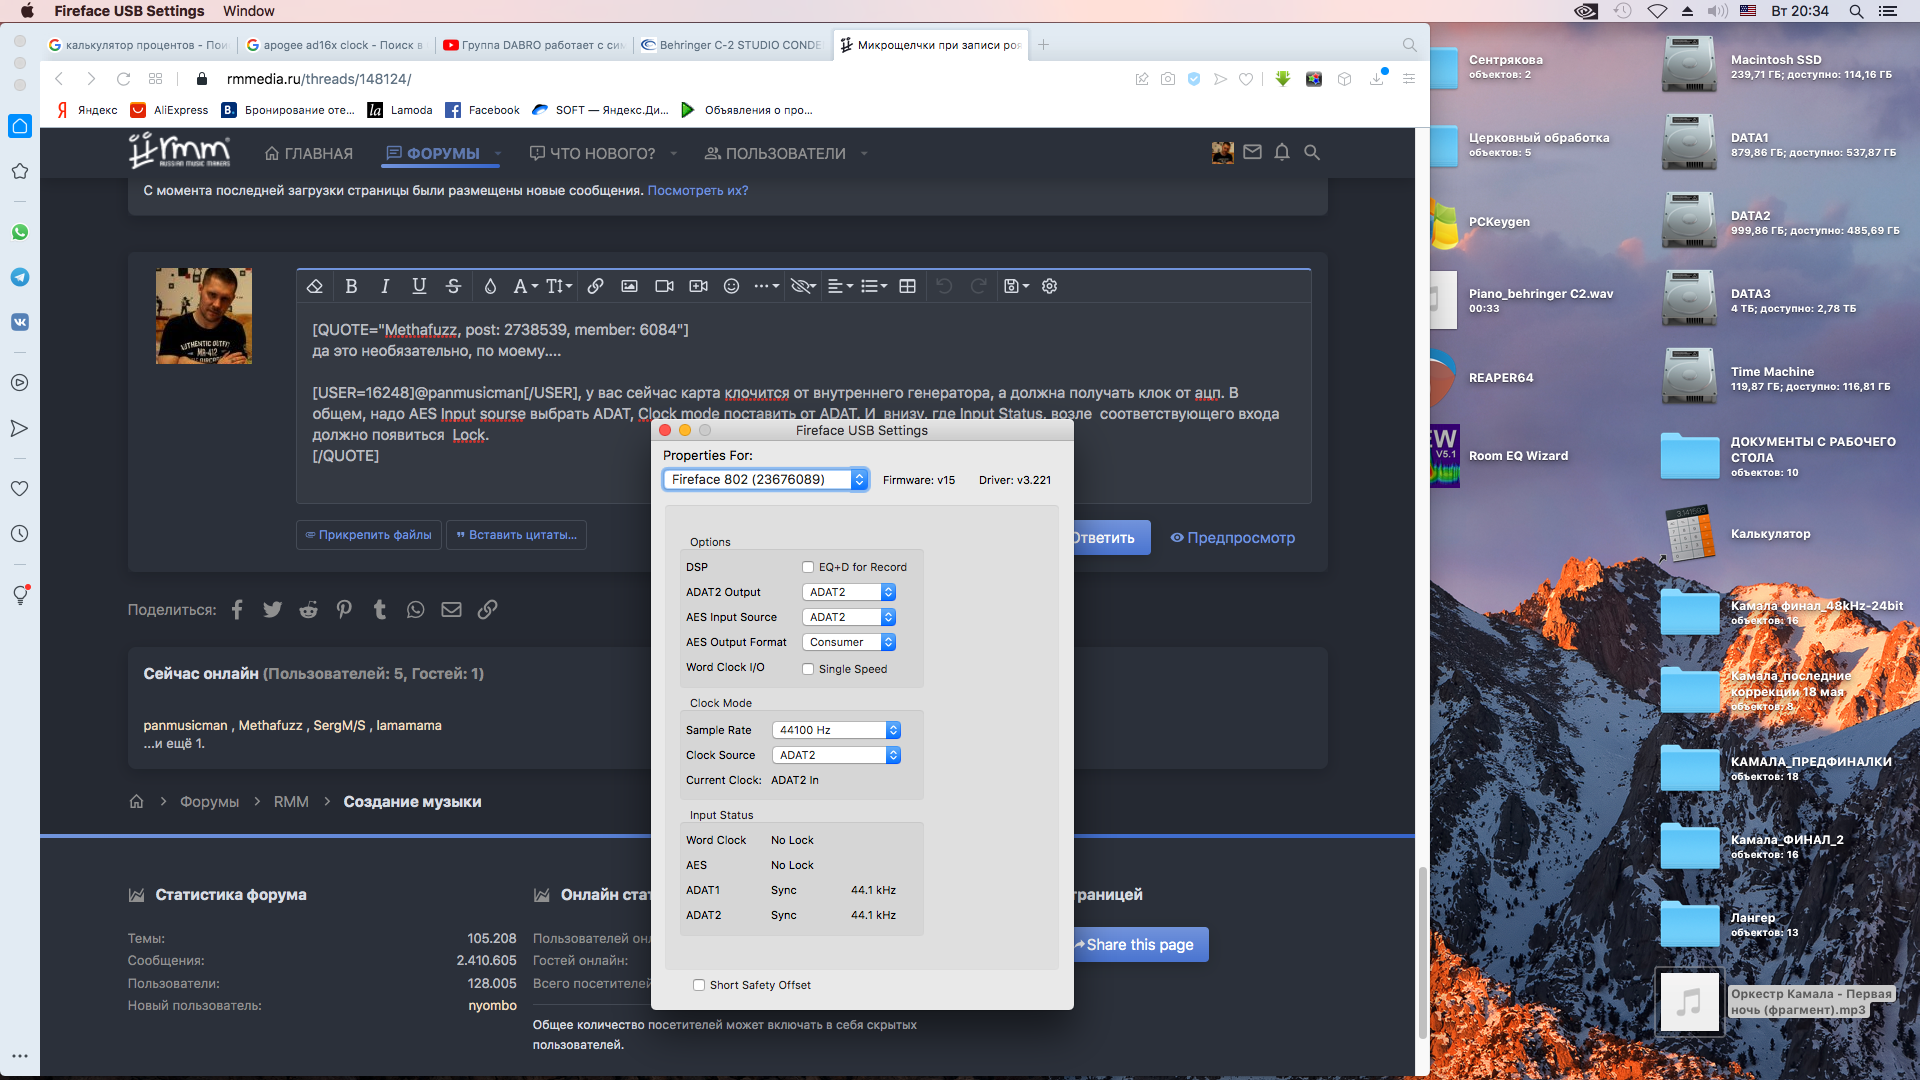Open AES Output Format Consumer dropdown
Viewport: 1920px width, 1080px height.
coord(849,642)
